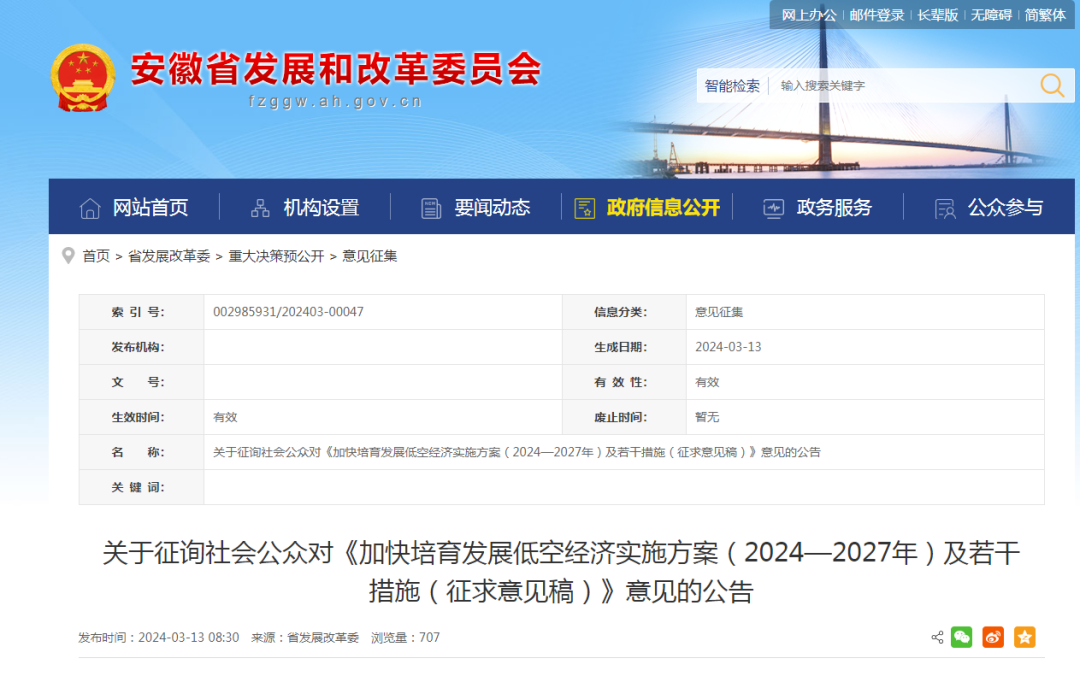Click the location pin breadcrumb icon

(x=68, y=255)
